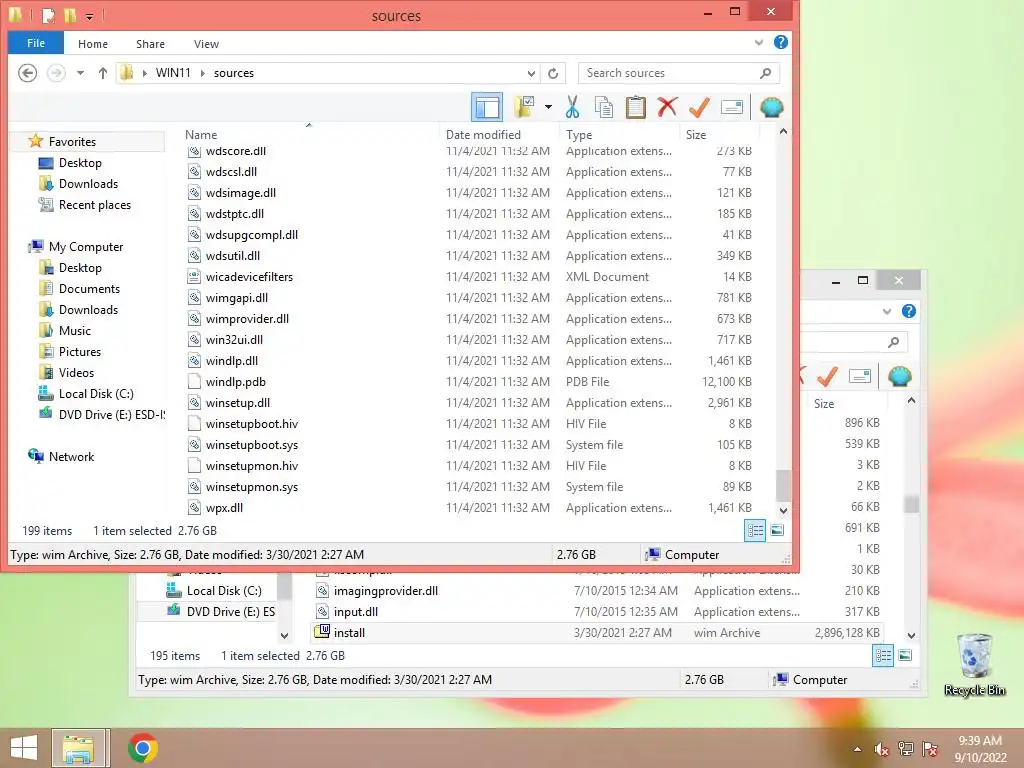
Task: Switch sources window to large icons view
Action: (x=777, y=530)
